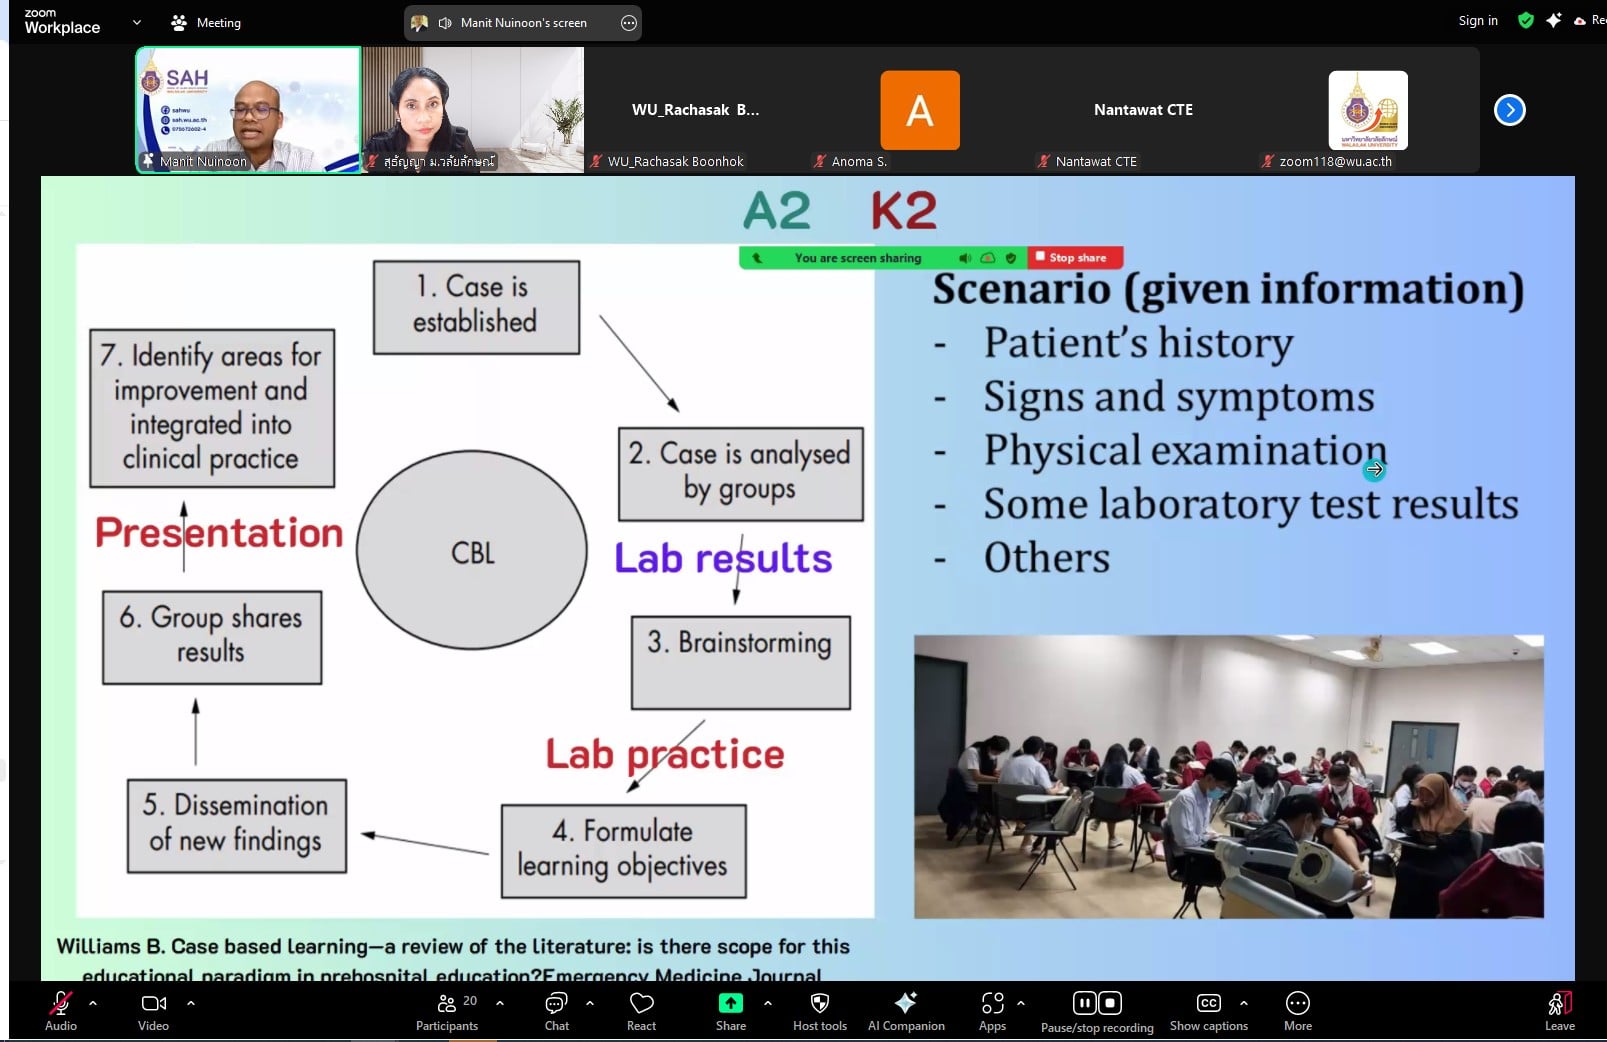Open Host tools shield icon
This screenshot has height=1042, width=1607.
coord(819,1004)
